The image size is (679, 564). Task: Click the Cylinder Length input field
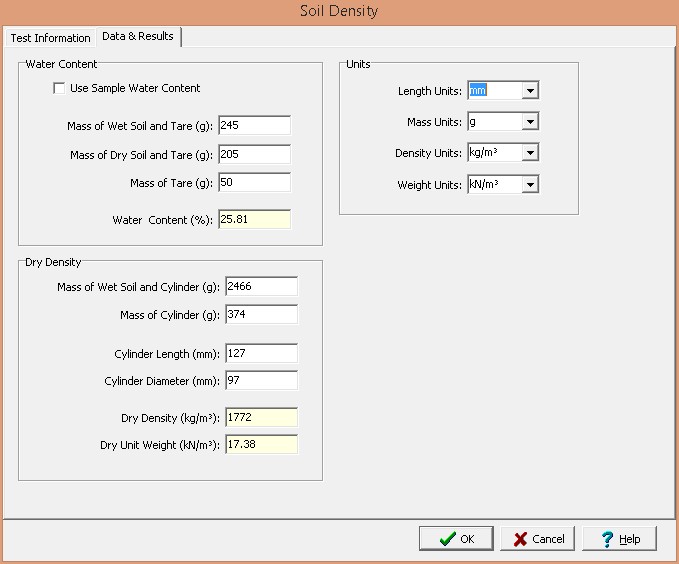click(261, 353)
